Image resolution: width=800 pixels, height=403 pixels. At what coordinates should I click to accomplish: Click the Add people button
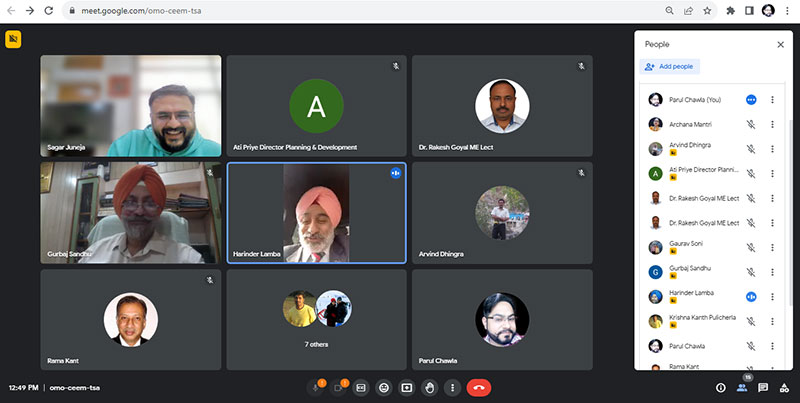coord(670,66)
